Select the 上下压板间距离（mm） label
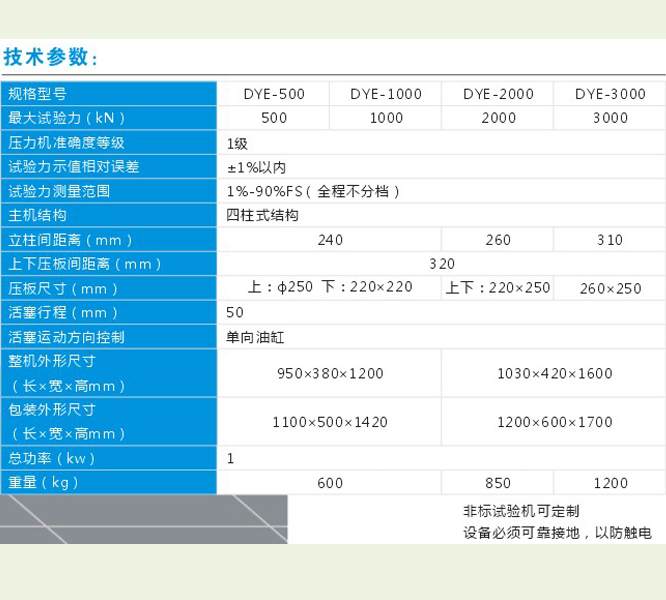The width and height of the screenshot is (666, 600). [85, 264]
